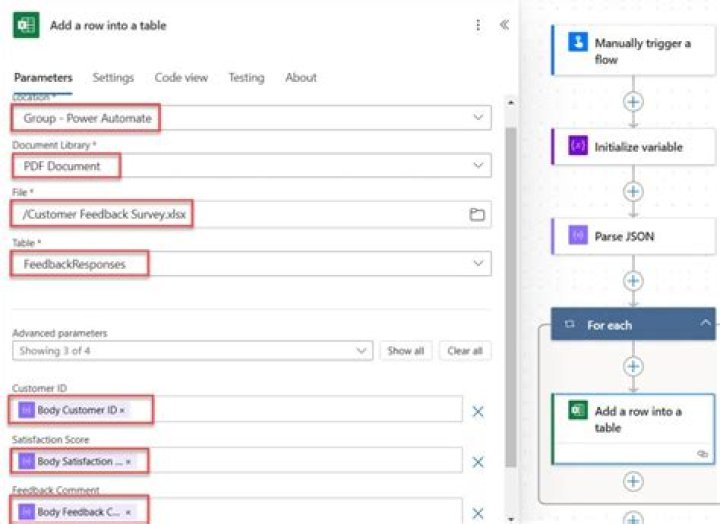Click inside the Satisfaction Score input field
The height and width of the screenshot is (524, 720).
coord(236,460)
